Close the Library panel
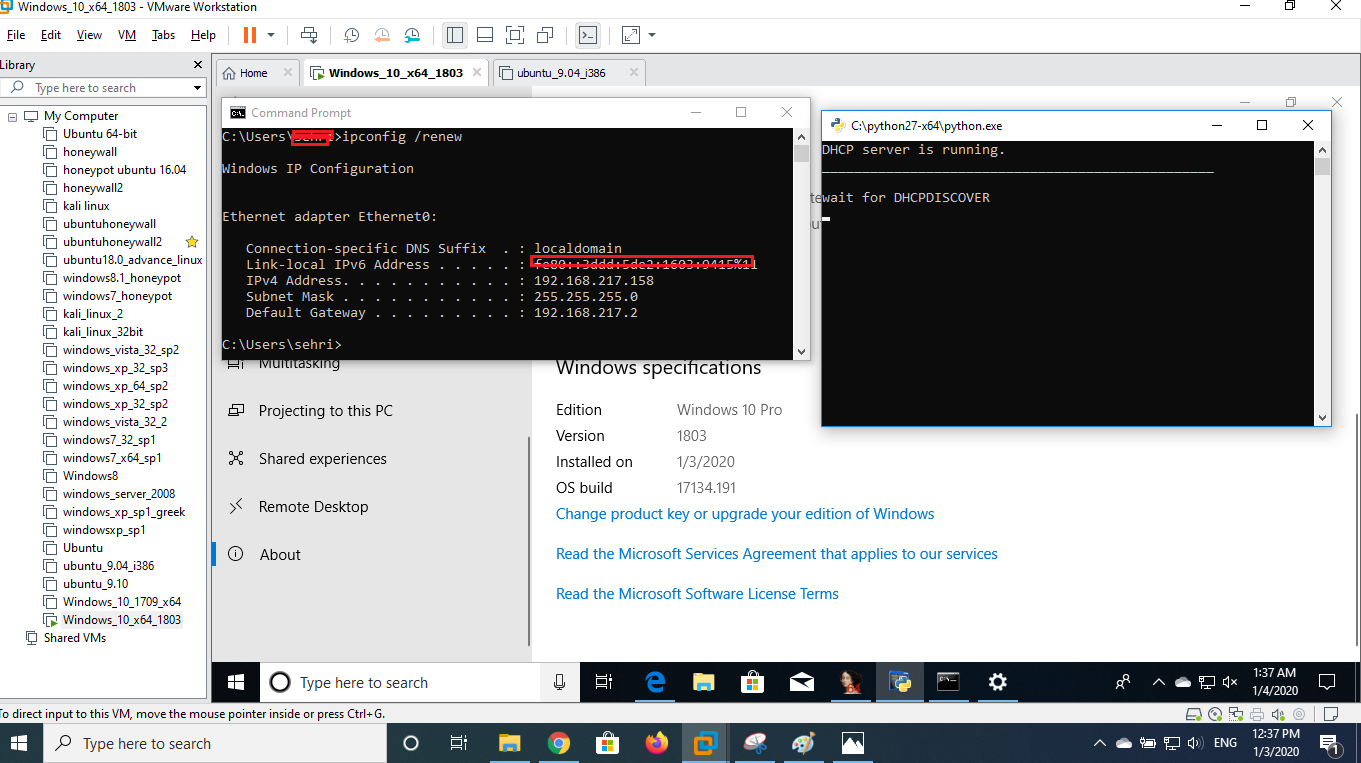 click(x=196, y=64)
